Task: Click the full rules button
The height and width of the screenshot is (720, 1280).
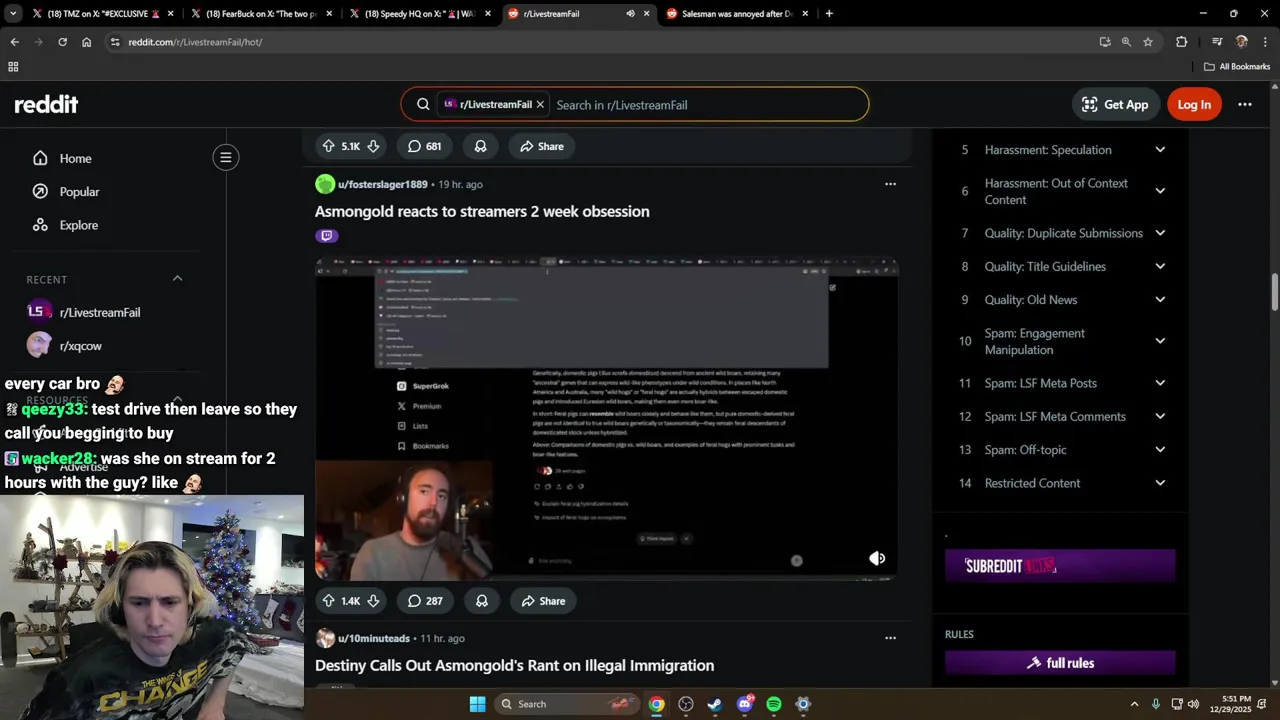Action: [1060, 663]
